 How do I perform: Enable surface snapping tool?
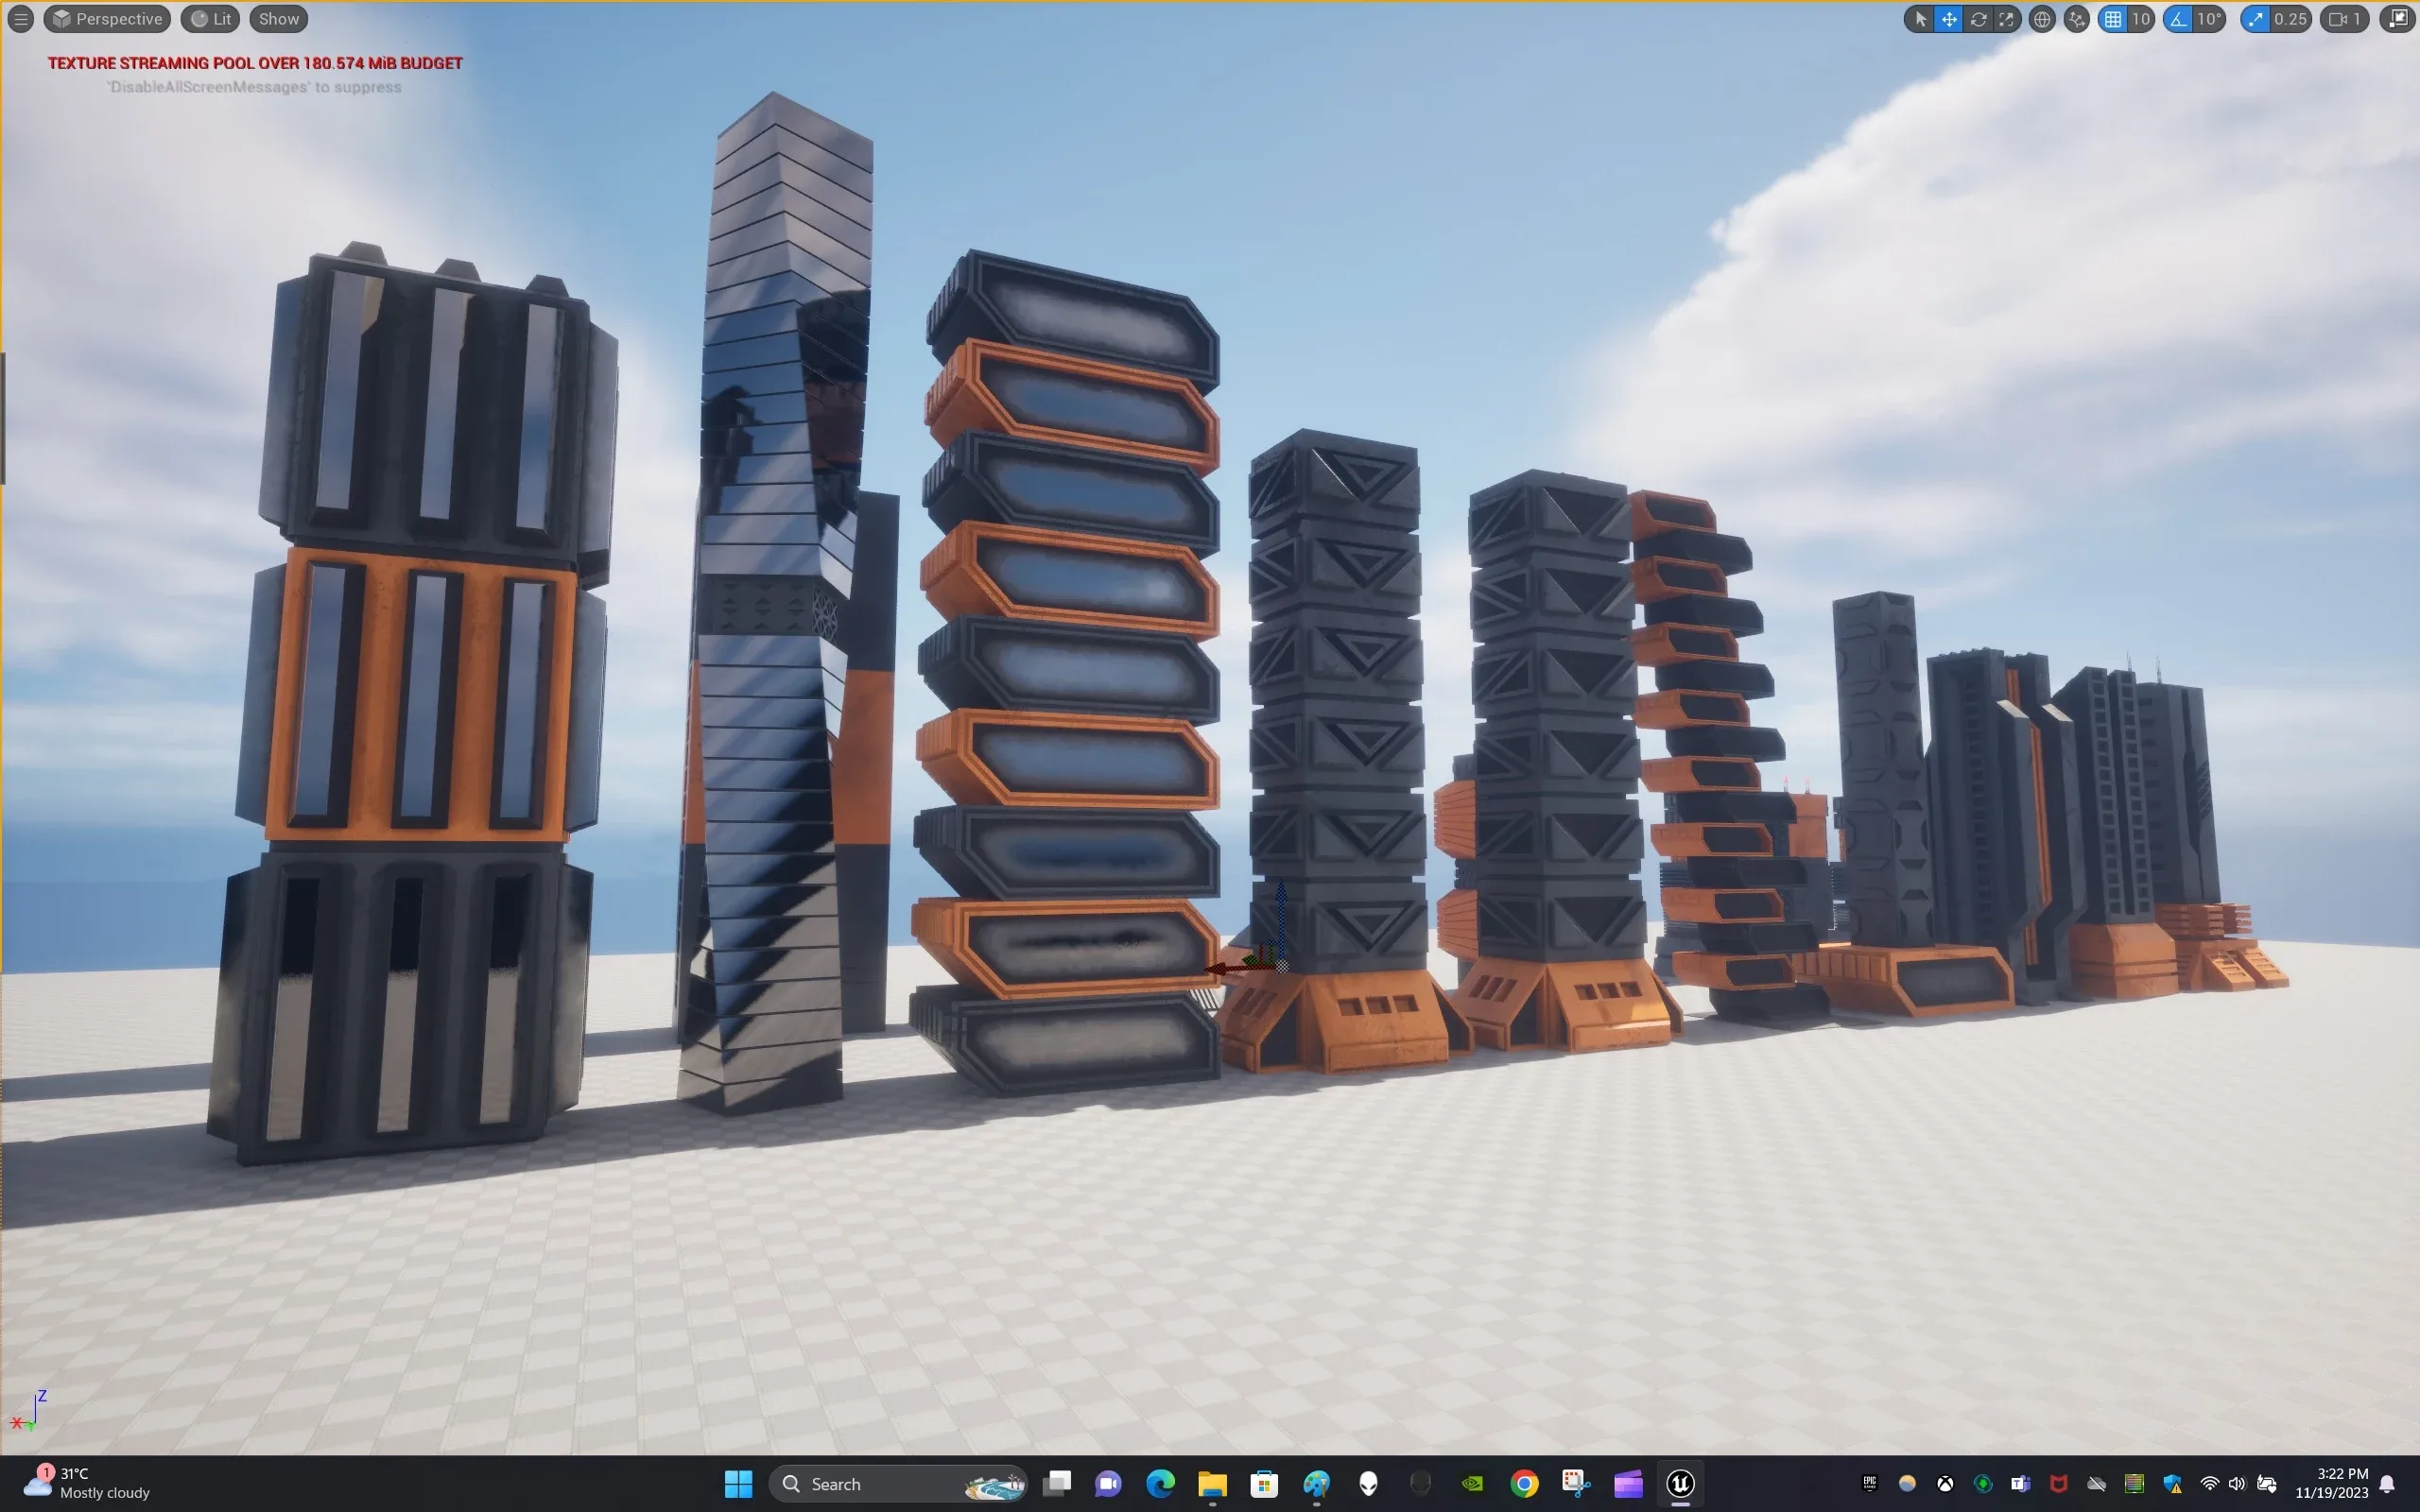(2076, 19)
